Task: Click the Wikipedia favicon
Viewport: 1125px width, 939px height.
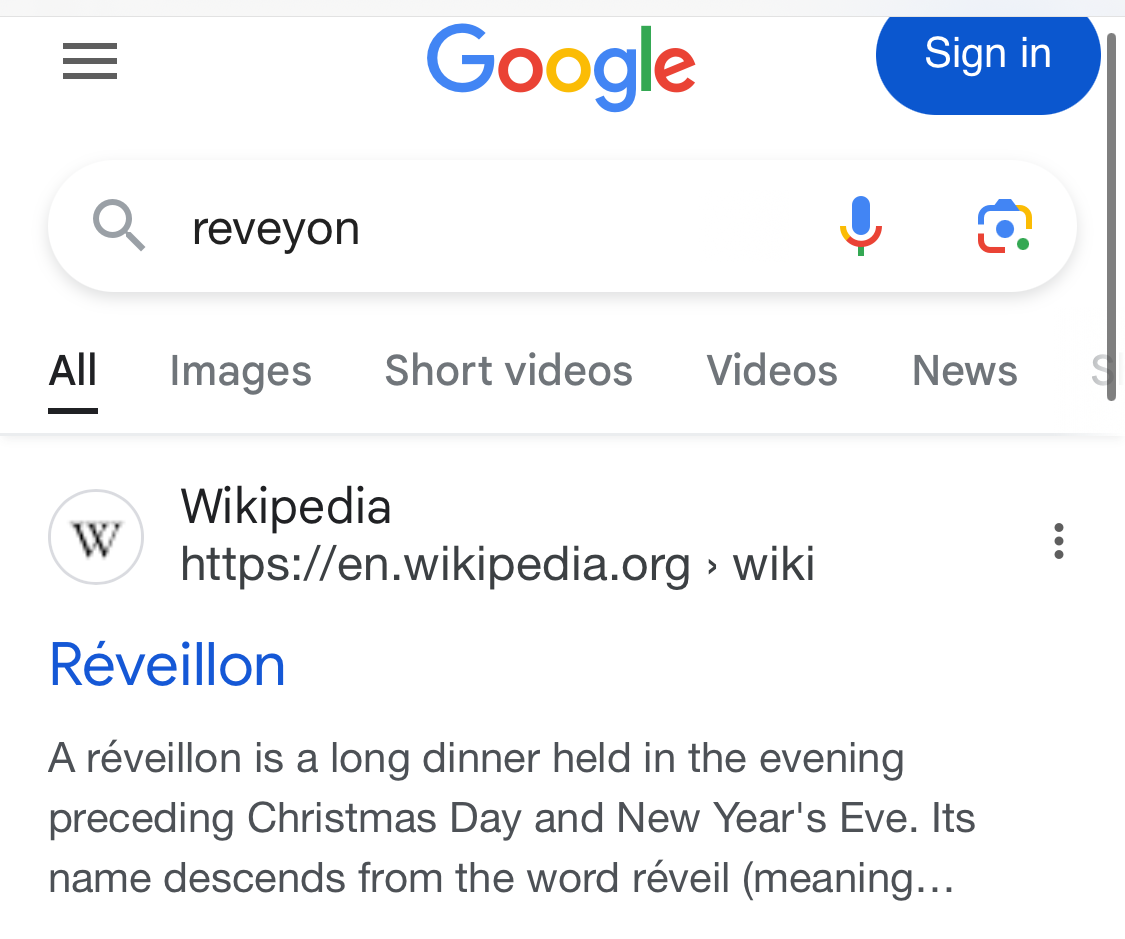Action: [96, 537]
